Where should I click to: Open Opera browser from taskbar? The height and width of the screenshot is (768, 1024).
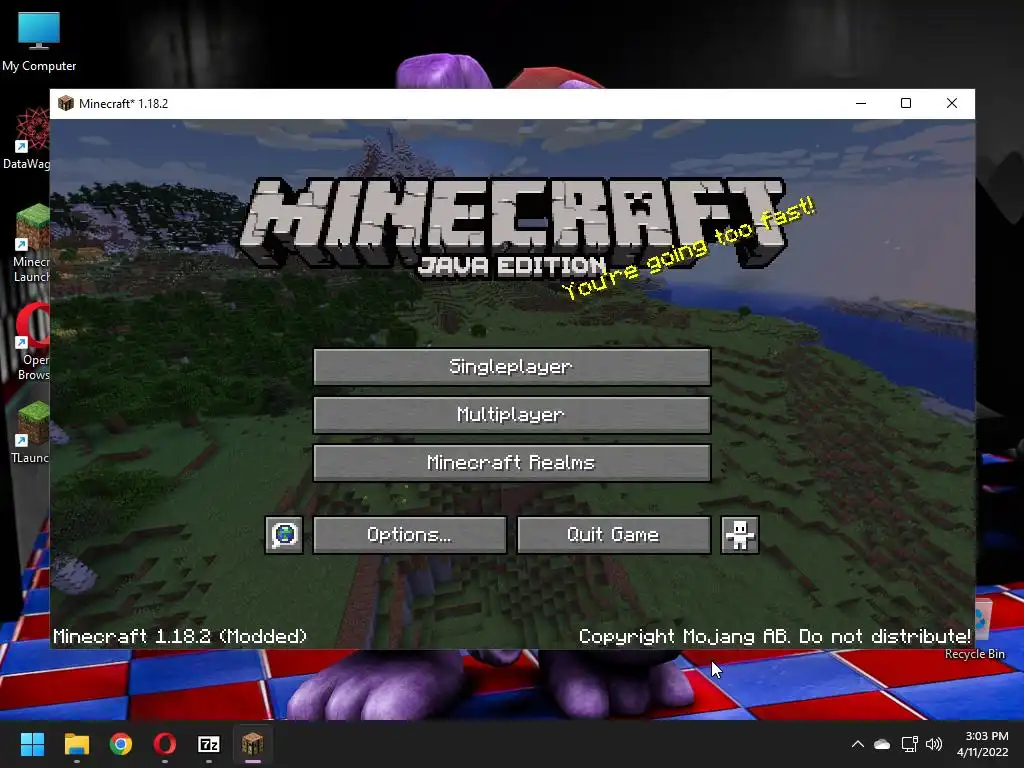(165, 744)
